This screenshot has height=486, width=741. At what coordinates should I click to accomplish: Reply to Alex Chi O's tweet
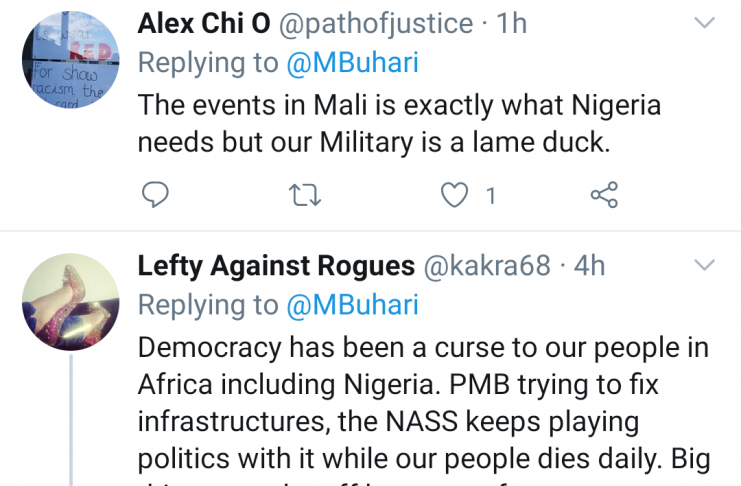pos(155,196)
